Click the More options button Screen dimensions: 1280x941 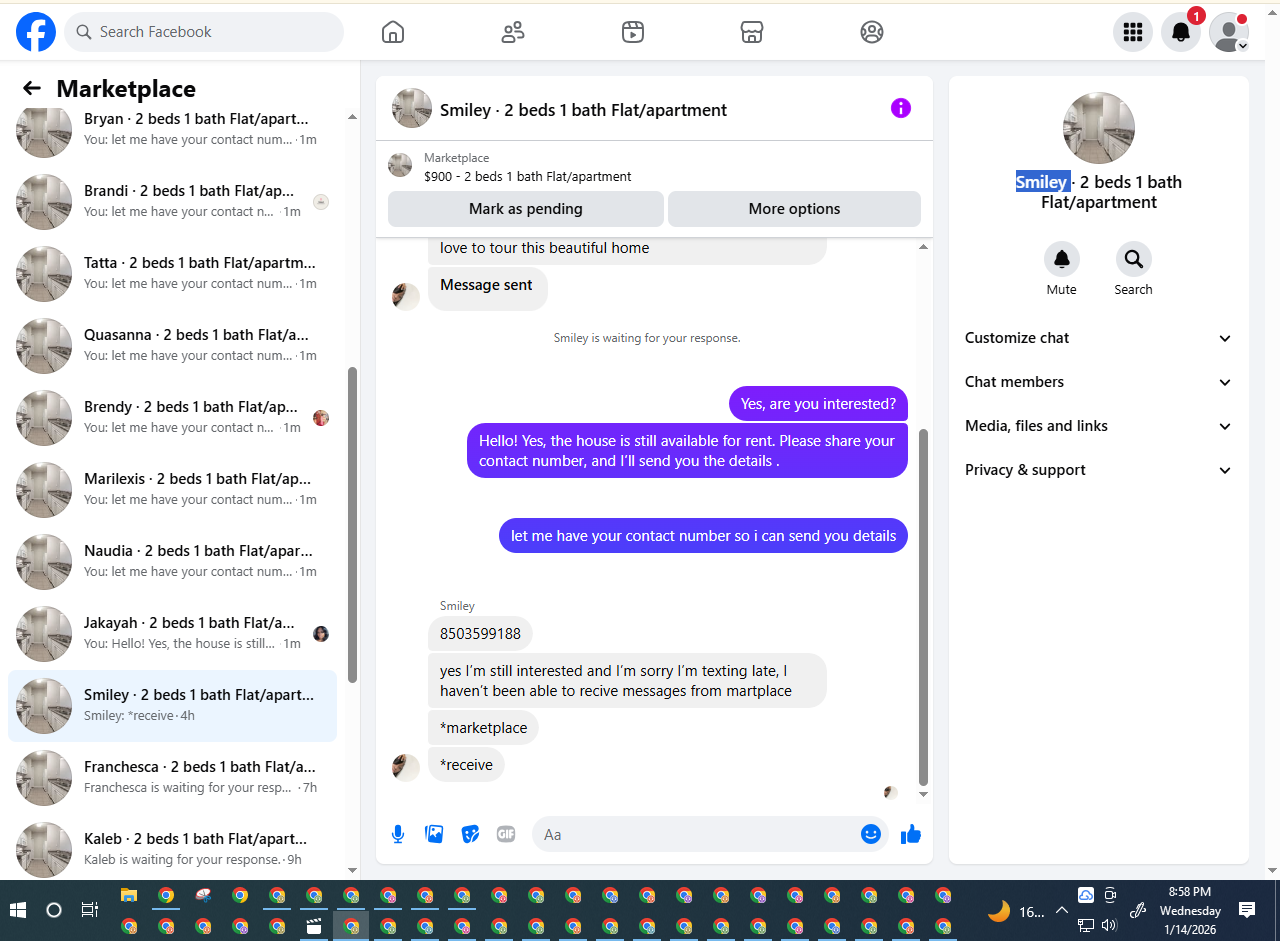point(794,209)
